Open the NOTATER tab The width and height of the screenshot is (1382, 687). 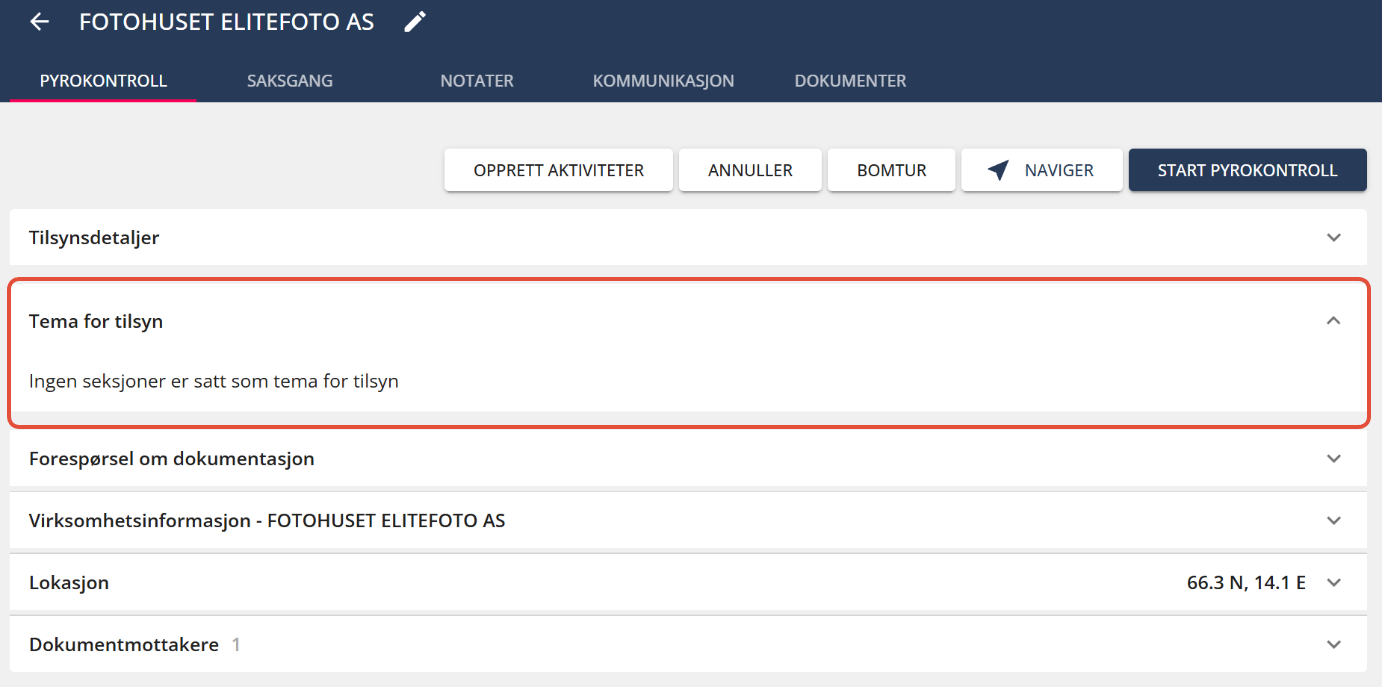(477, 81)
